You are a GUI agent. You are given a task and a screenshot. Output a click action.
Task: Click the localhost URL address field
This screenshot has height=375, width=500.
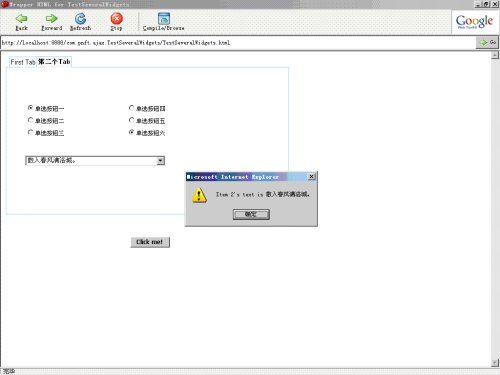238,43
